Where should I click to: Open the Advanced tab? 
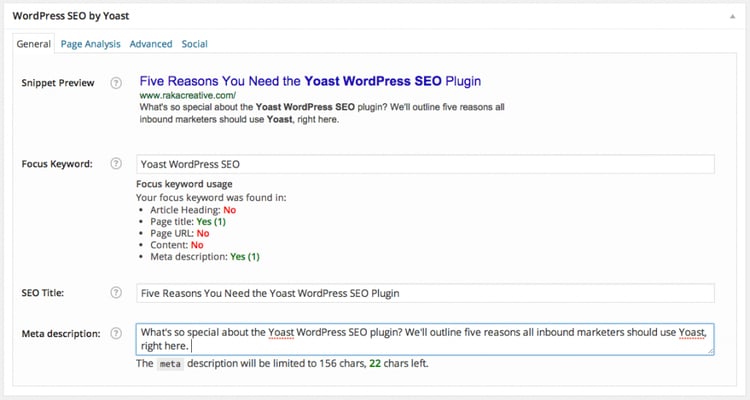tap(151, 44)
